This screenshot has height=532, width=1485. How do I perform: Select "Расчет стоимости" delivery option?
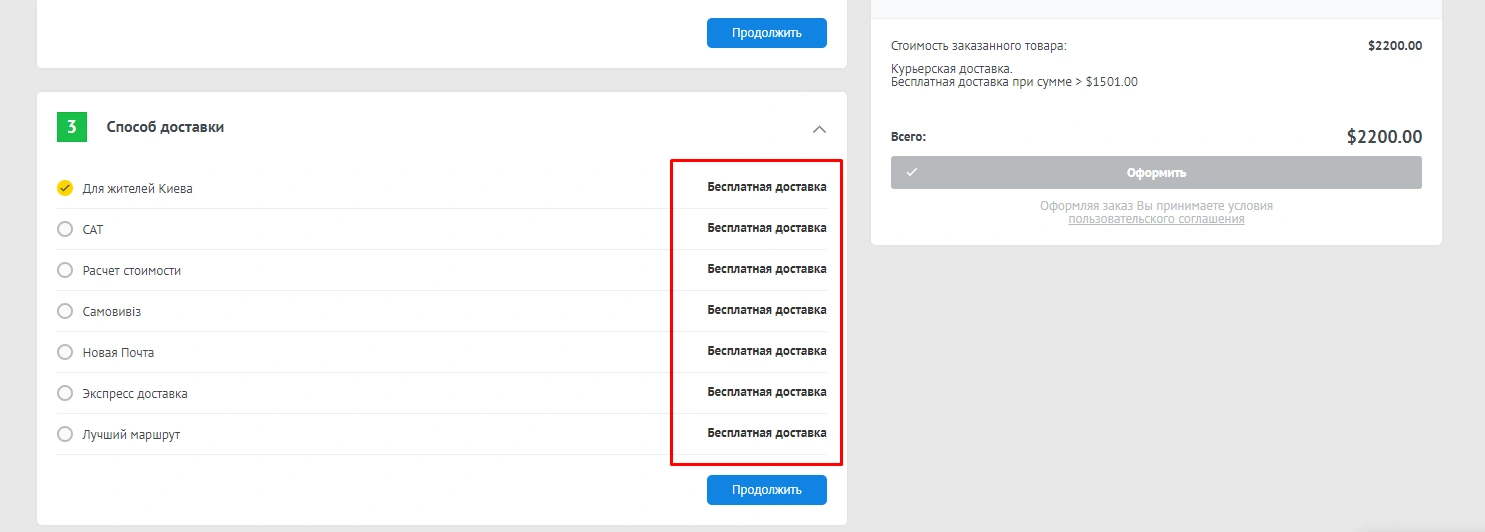[x=65, y=270]
